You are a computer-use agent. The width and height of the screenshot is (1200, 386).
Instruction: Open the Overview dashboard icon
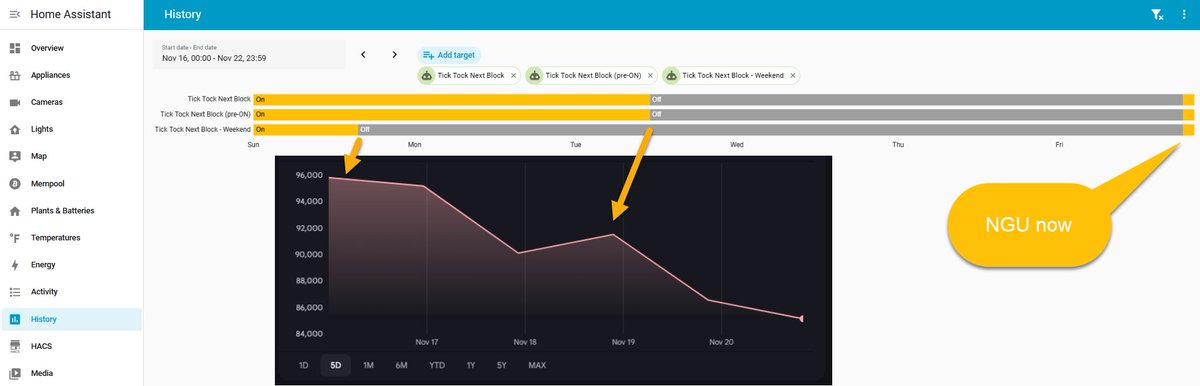(15, 48)
